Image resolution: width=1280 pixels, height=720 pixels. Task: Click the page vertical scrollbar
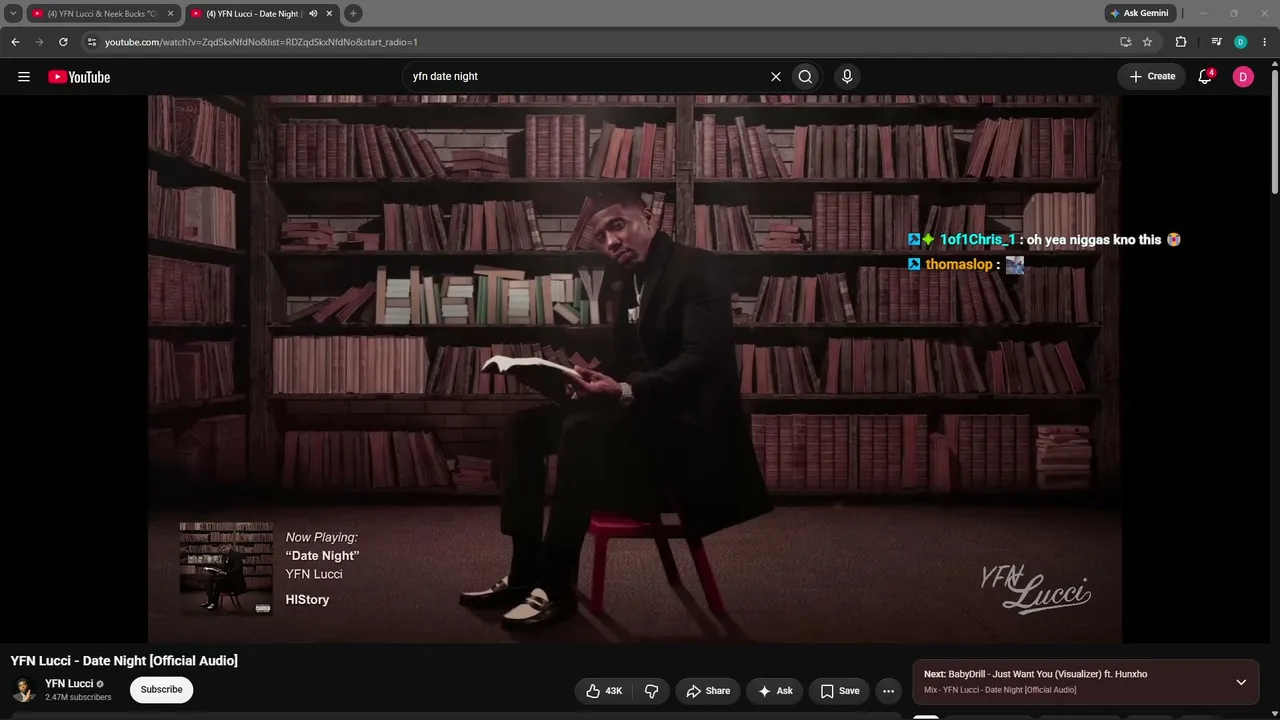click(1274, 130)
